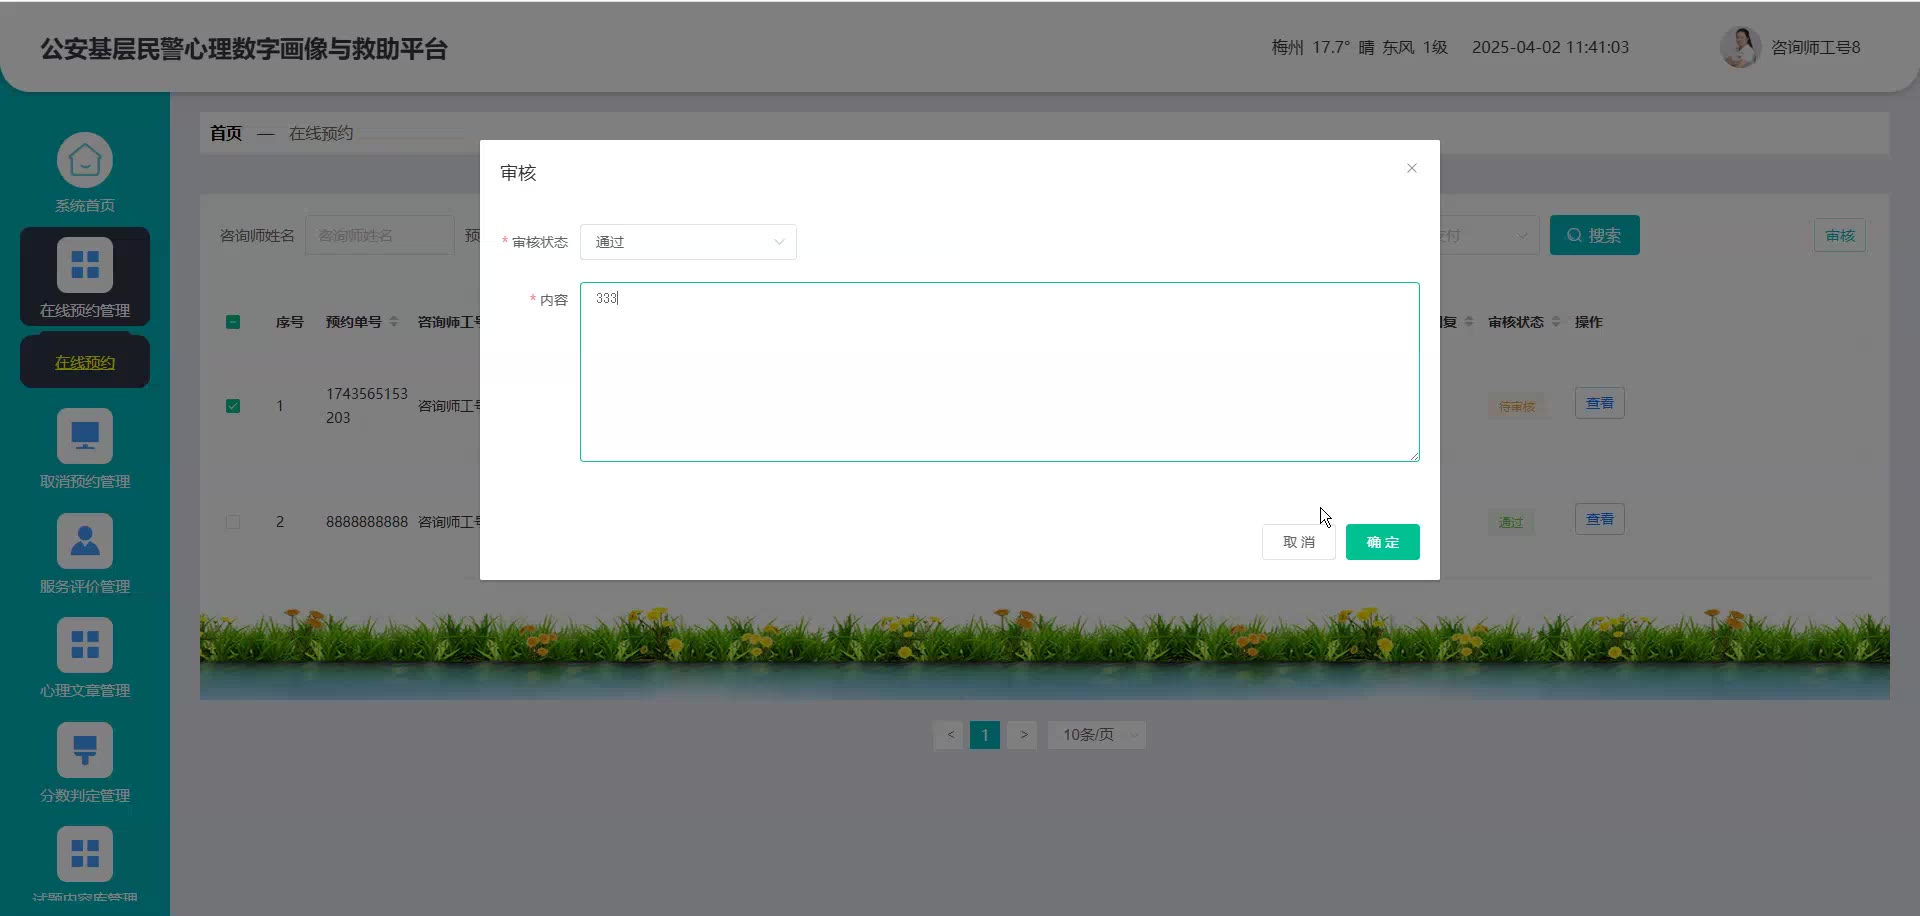Screen dimensions: 1920x916
Task: Click the 梅州 weather info text
Action: 1360,47
